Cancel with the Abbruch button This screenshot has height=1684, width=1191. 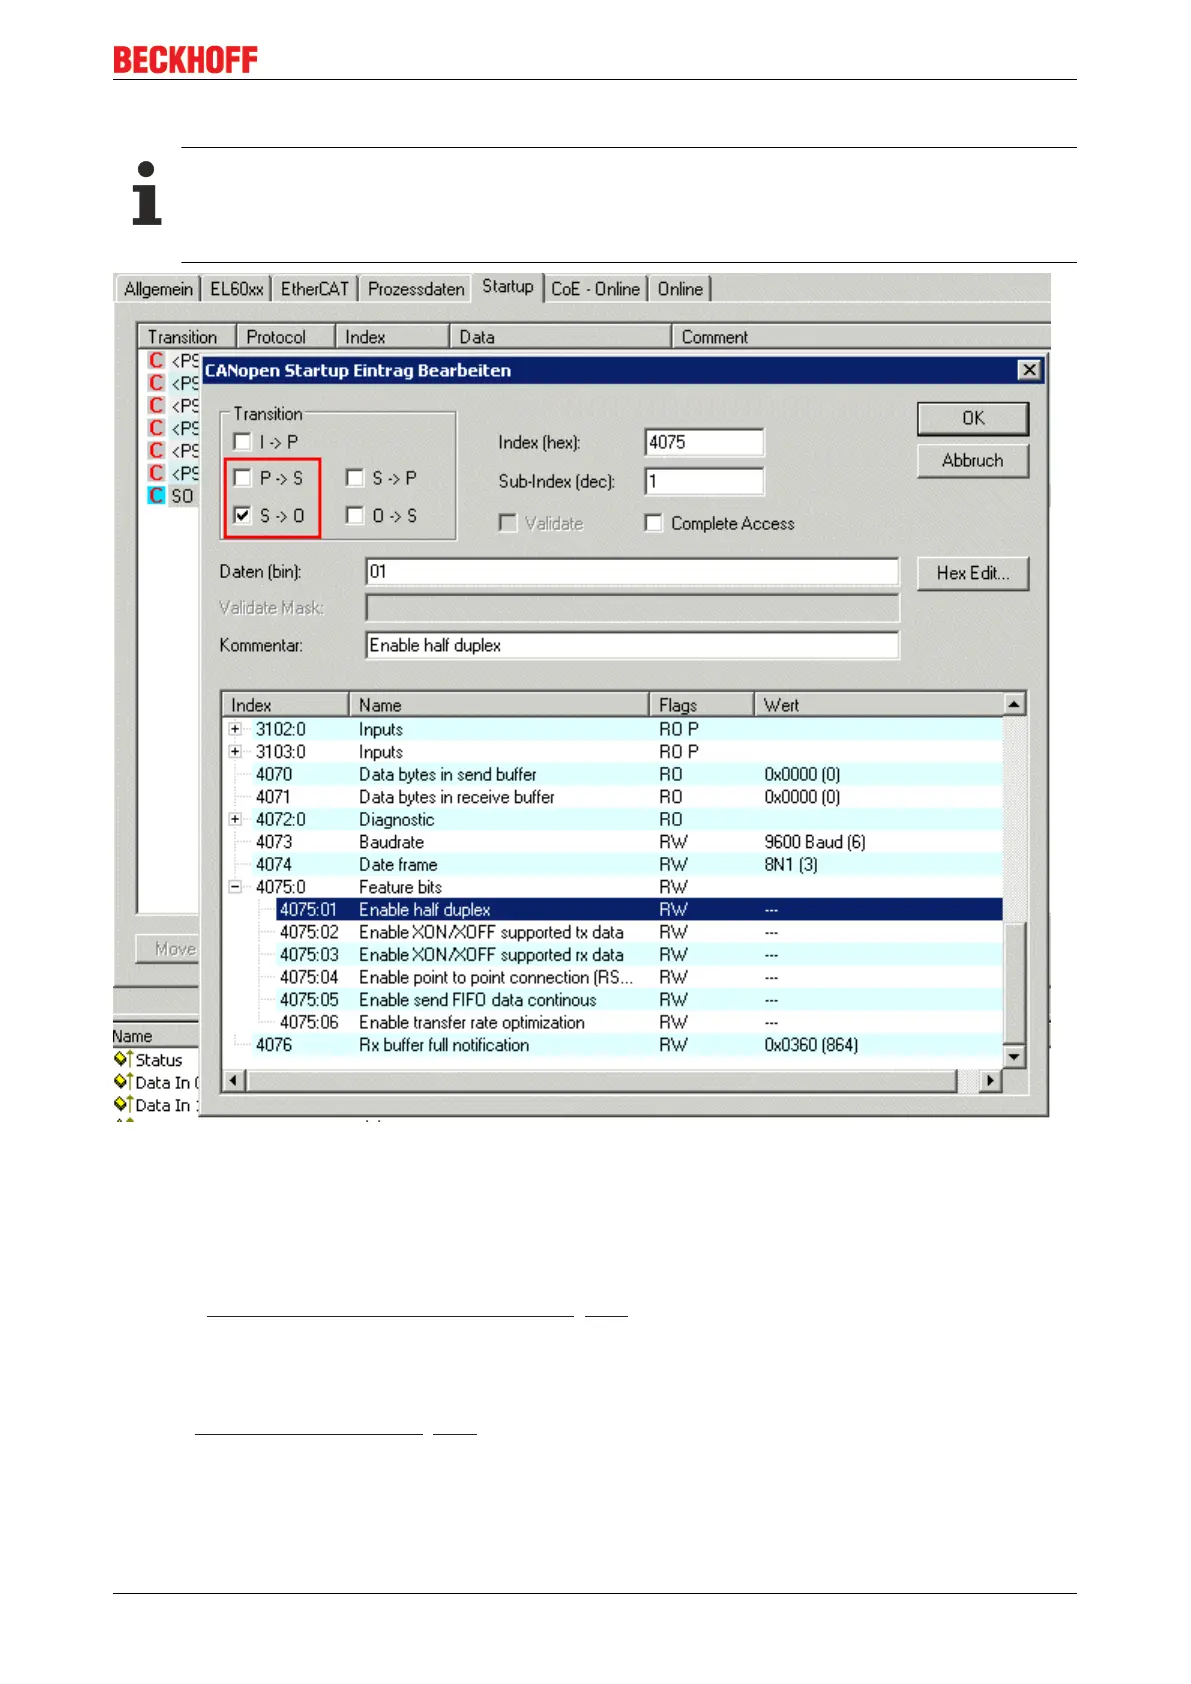pos(973,460)
